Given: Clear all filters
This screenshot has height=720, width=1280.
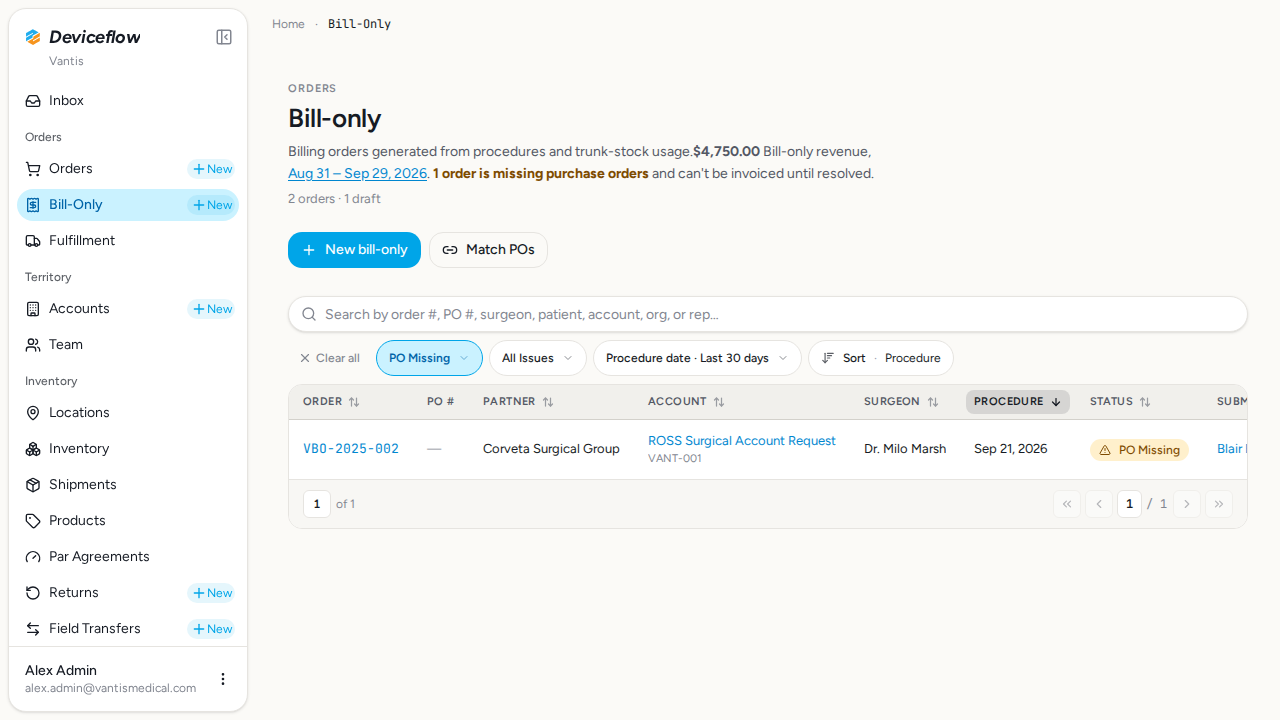Looking at the screenshot, I should point(329,358).
